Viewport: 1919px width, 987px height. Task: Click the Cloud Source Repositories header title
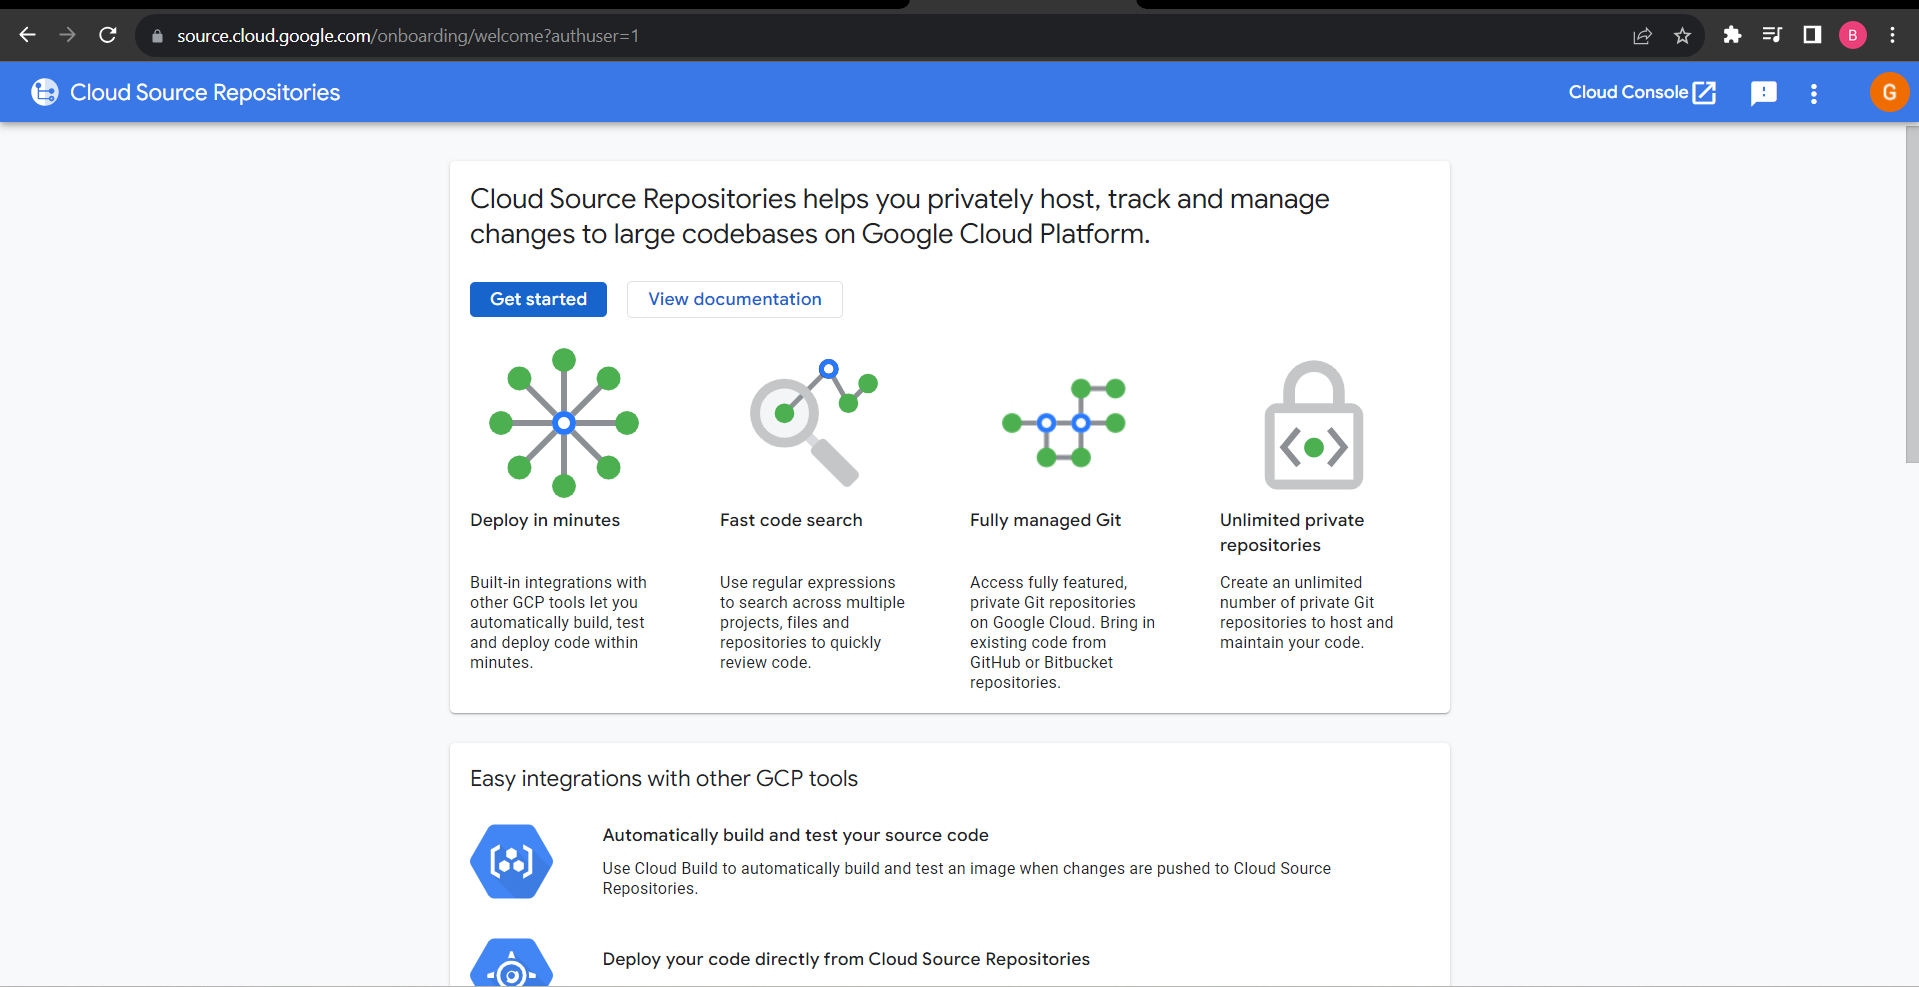(205, 92)
